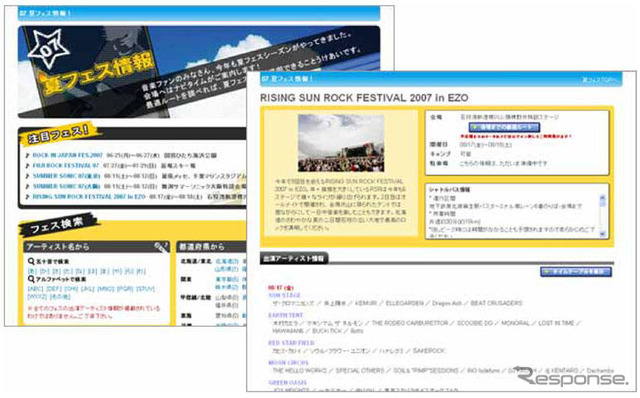
Task: Select the [DEF] alphabet filter link
Action: click(x=53, y=289)
